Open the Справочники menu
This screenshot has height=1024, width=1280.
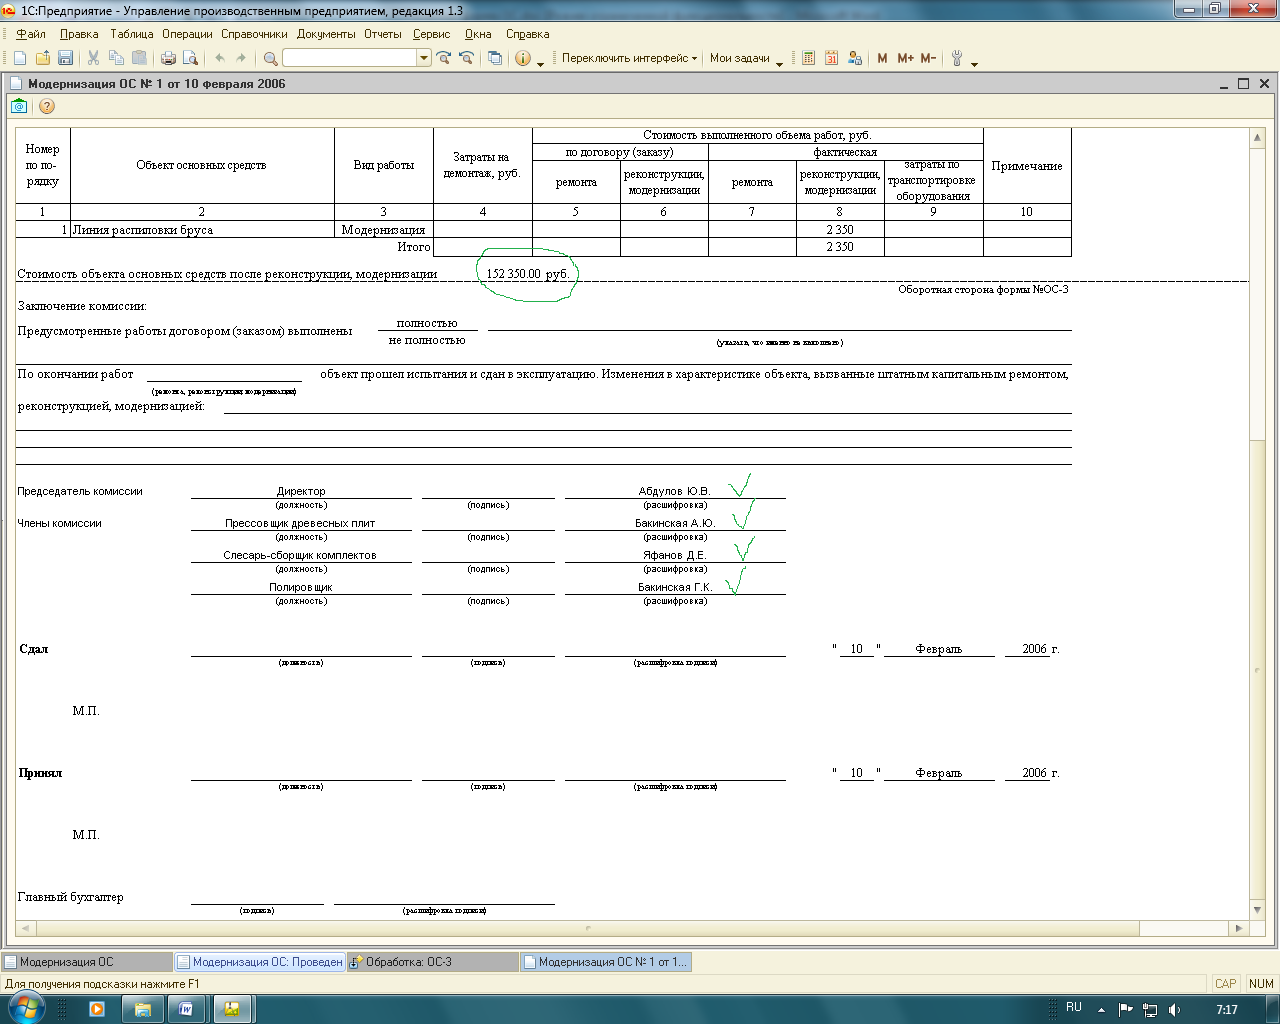(x=254, y=34)
